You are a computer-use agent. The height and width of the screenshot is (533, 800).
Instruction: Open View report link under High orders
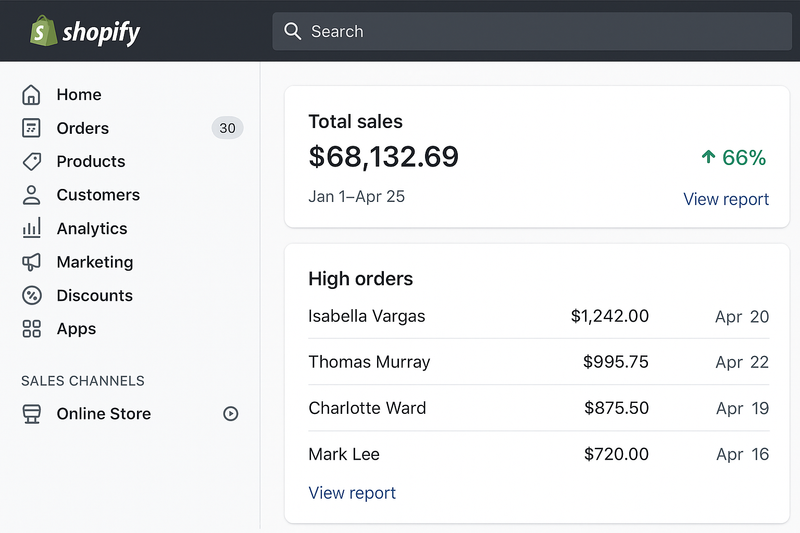352,493
